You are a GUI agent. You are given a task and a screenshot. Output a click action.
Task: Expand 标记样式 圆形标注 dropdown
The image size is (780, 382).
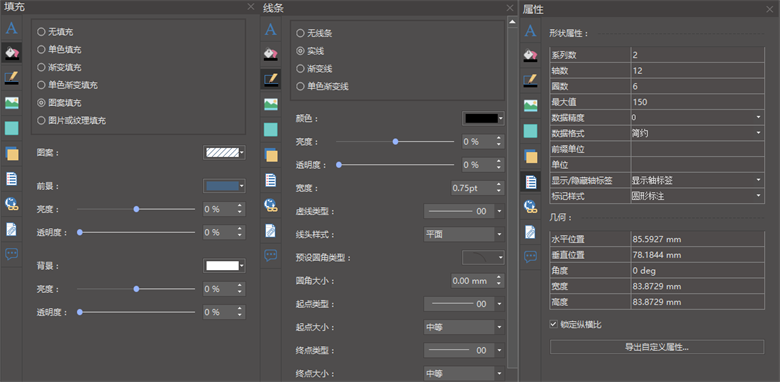pos(697,196)
